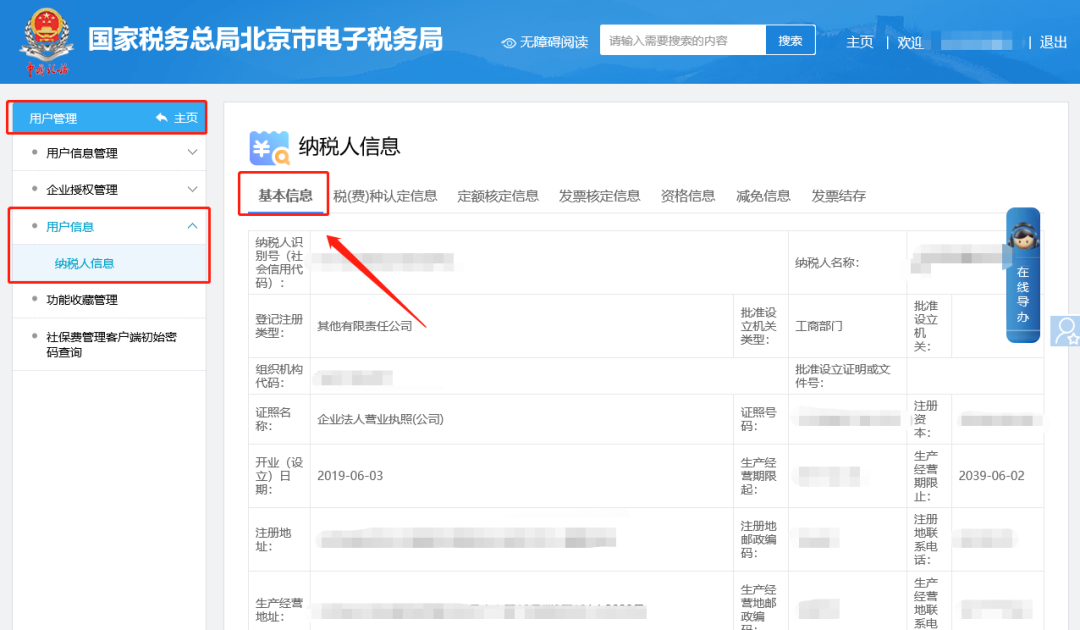Select 纳税人信息 in the sidebar
1080x630 pixels.
(x=84, y=264)
